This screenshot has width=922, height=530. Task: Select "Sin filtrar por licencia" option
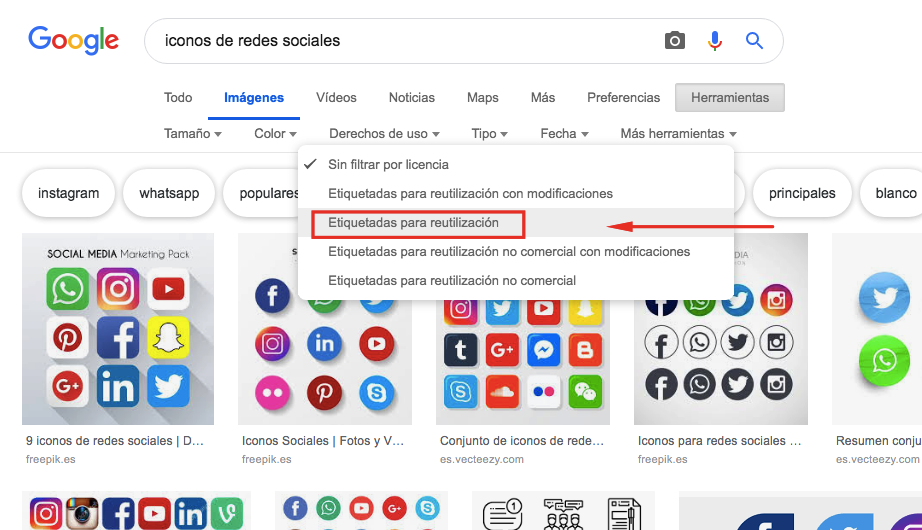(516, 165)
